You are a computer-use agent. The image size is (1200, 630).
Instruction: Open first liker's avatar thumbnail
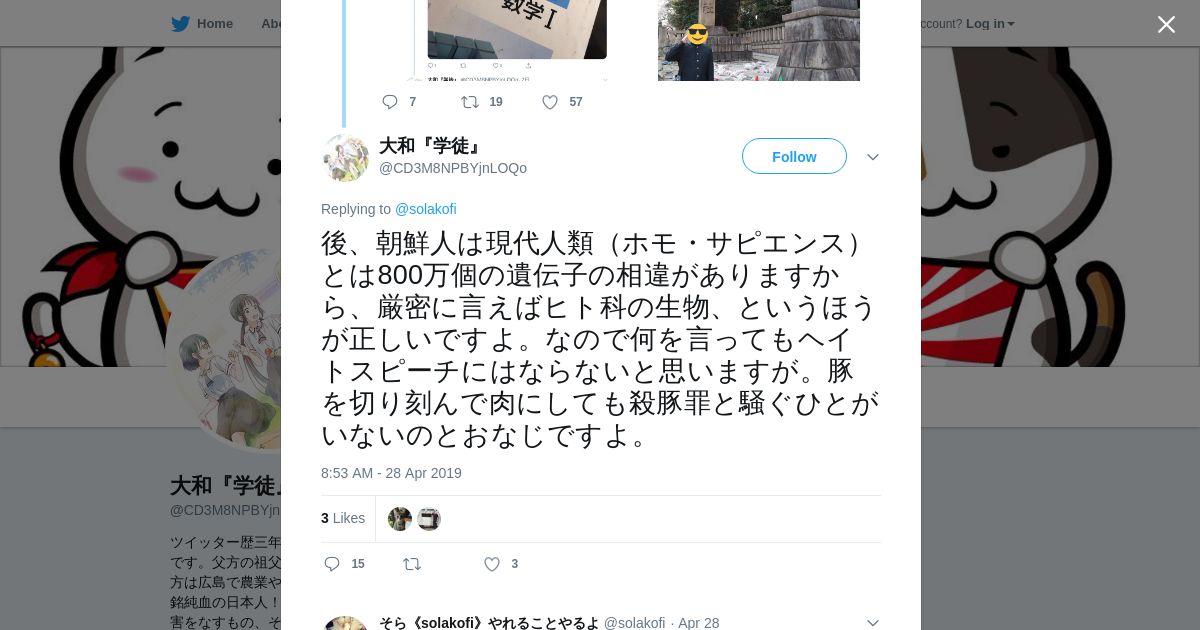tap(400, 519)
